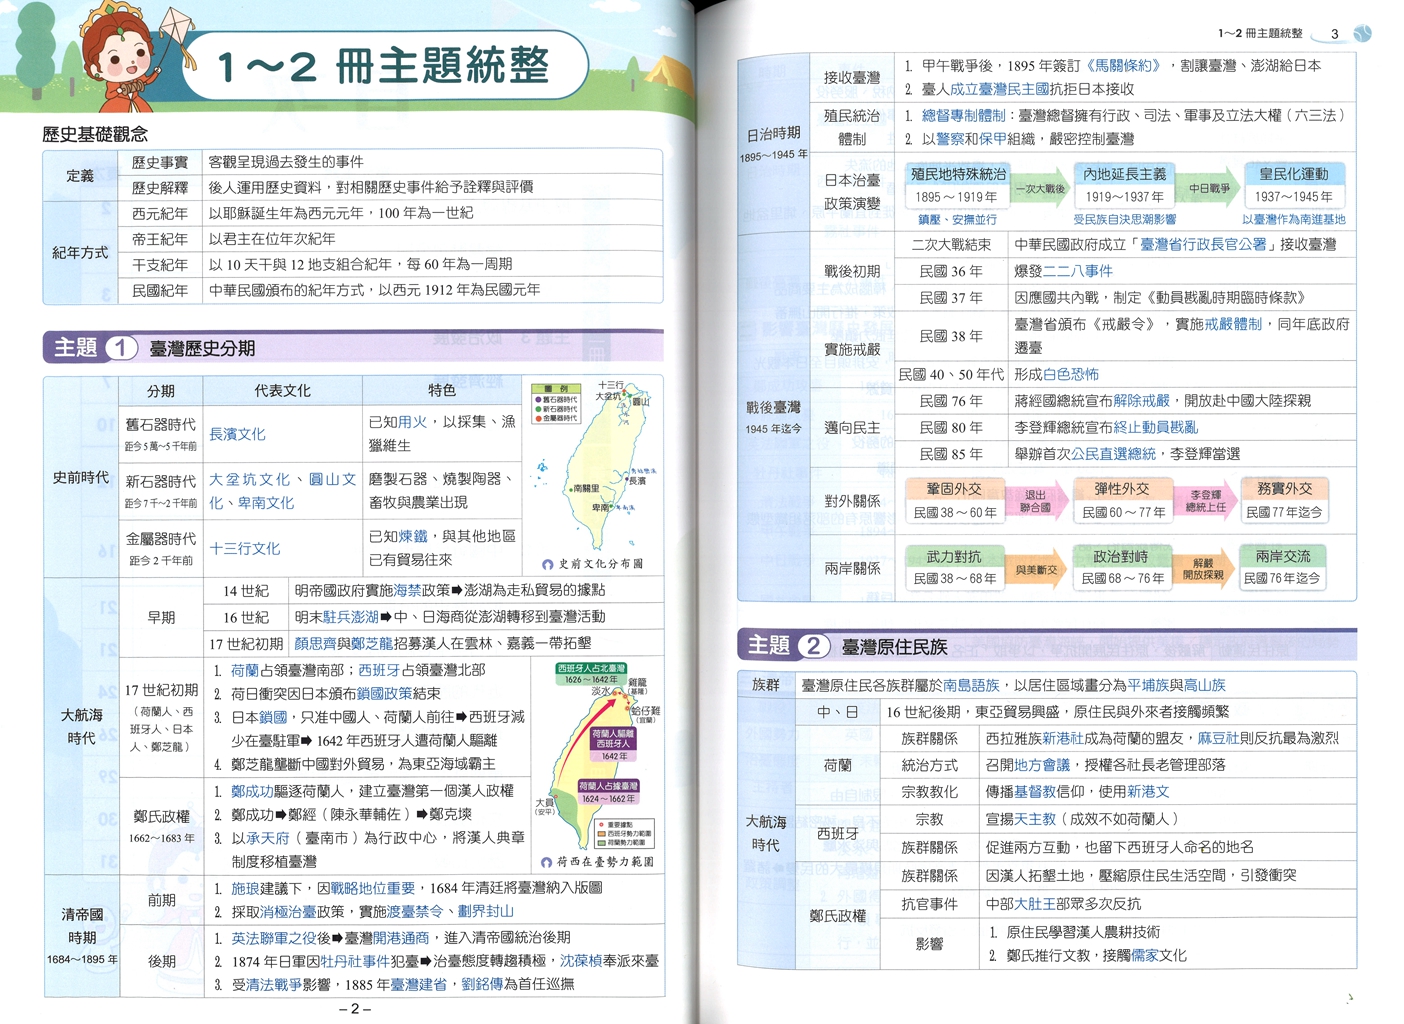Click the '中日戰爭' arrow

click(1208, 188)
